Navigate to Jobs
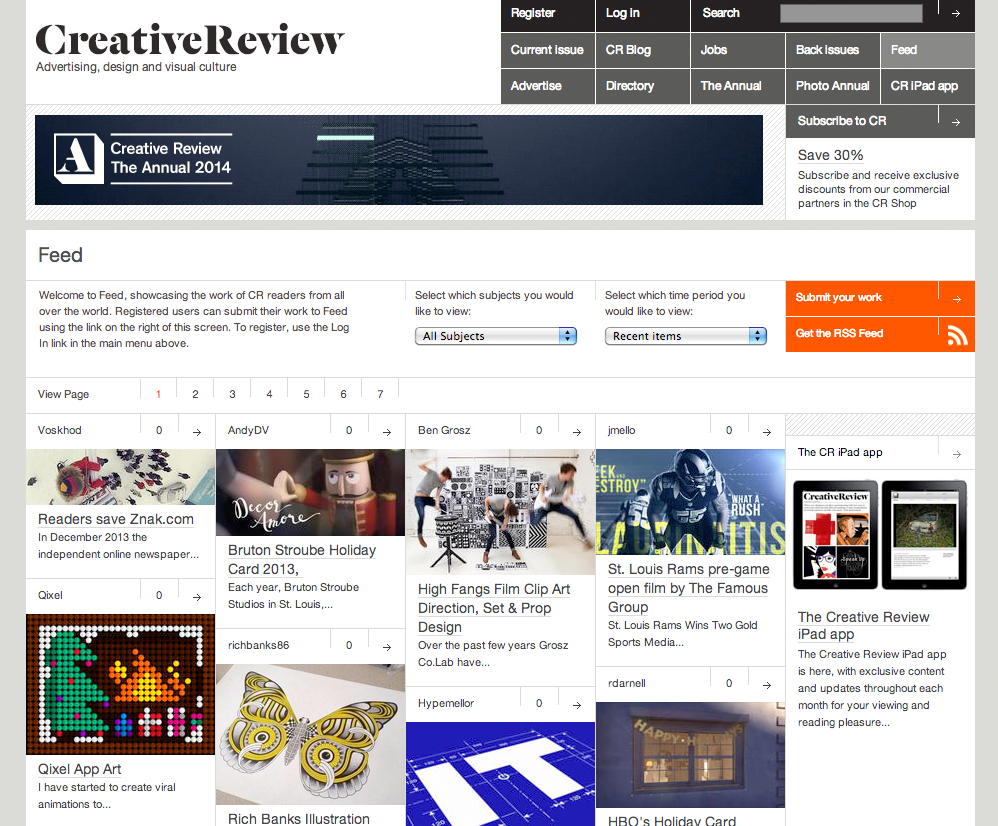The image size is (998, 826). tap(738, 50)
